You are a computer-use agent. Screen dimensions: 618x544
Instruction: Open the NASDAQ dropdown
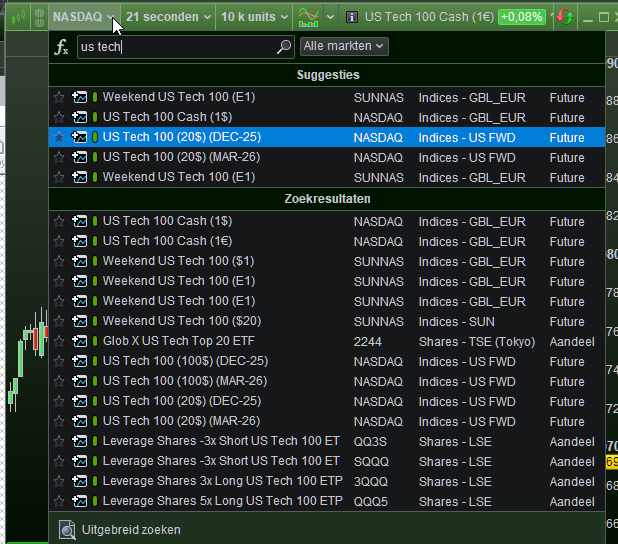(83, 17)
